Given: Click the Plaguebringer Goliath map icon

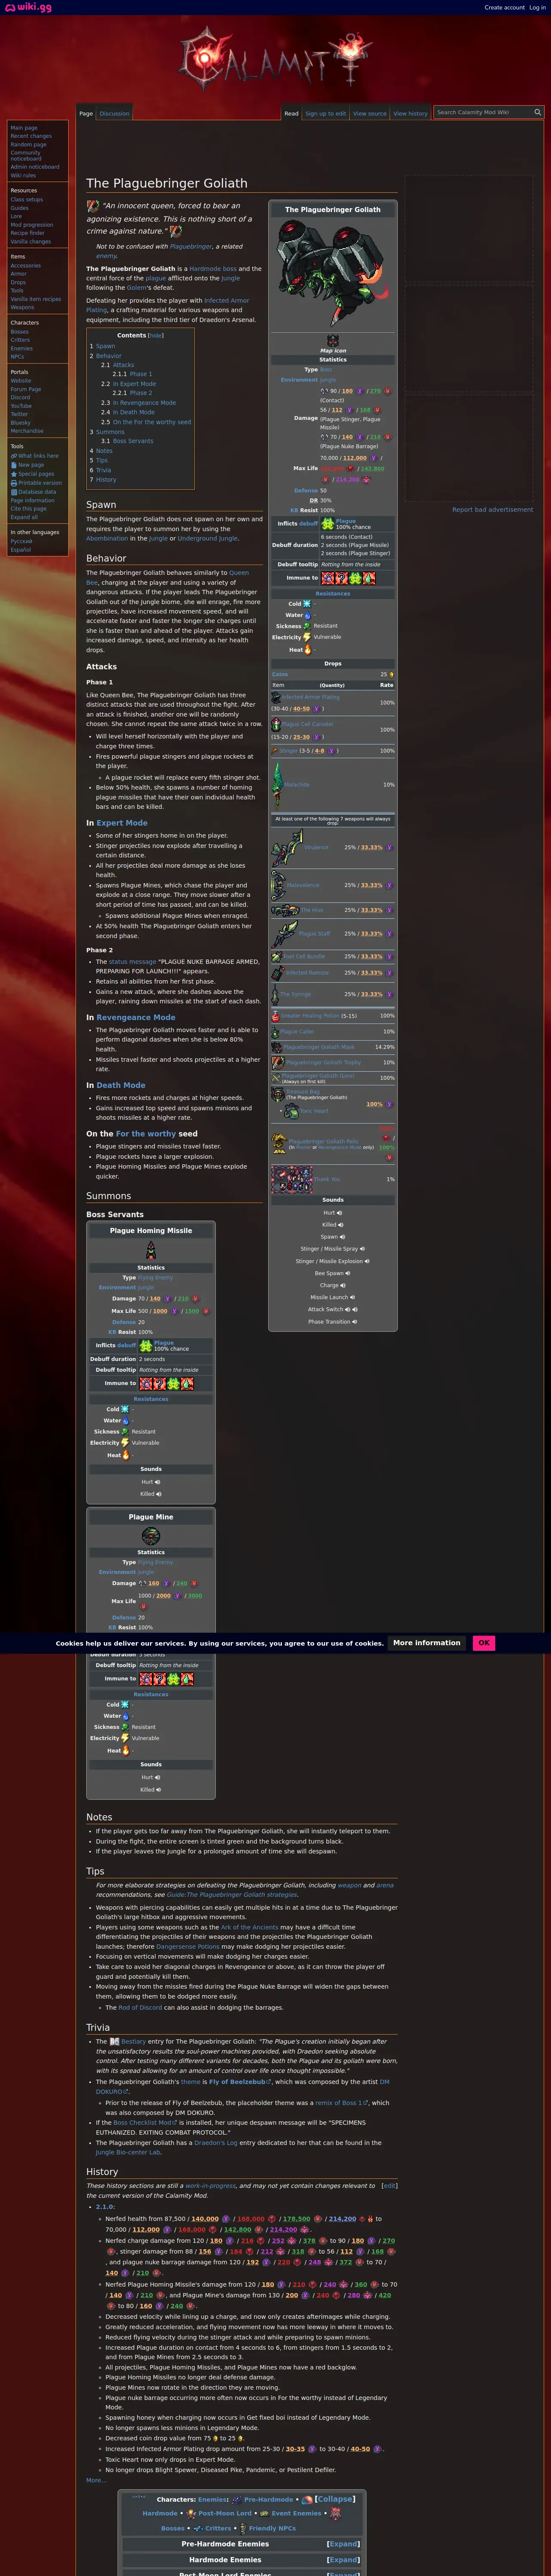Looking at the screenshot, I should coord(333,341).
